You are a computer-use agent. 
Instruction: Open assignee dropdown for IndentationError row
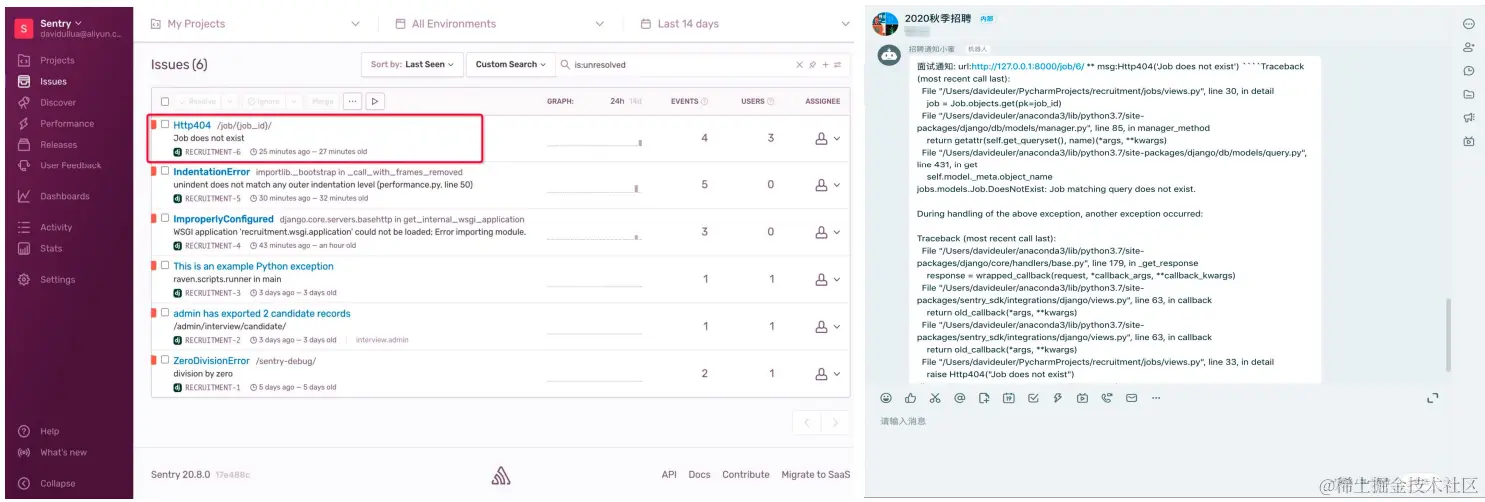[827, 185]
